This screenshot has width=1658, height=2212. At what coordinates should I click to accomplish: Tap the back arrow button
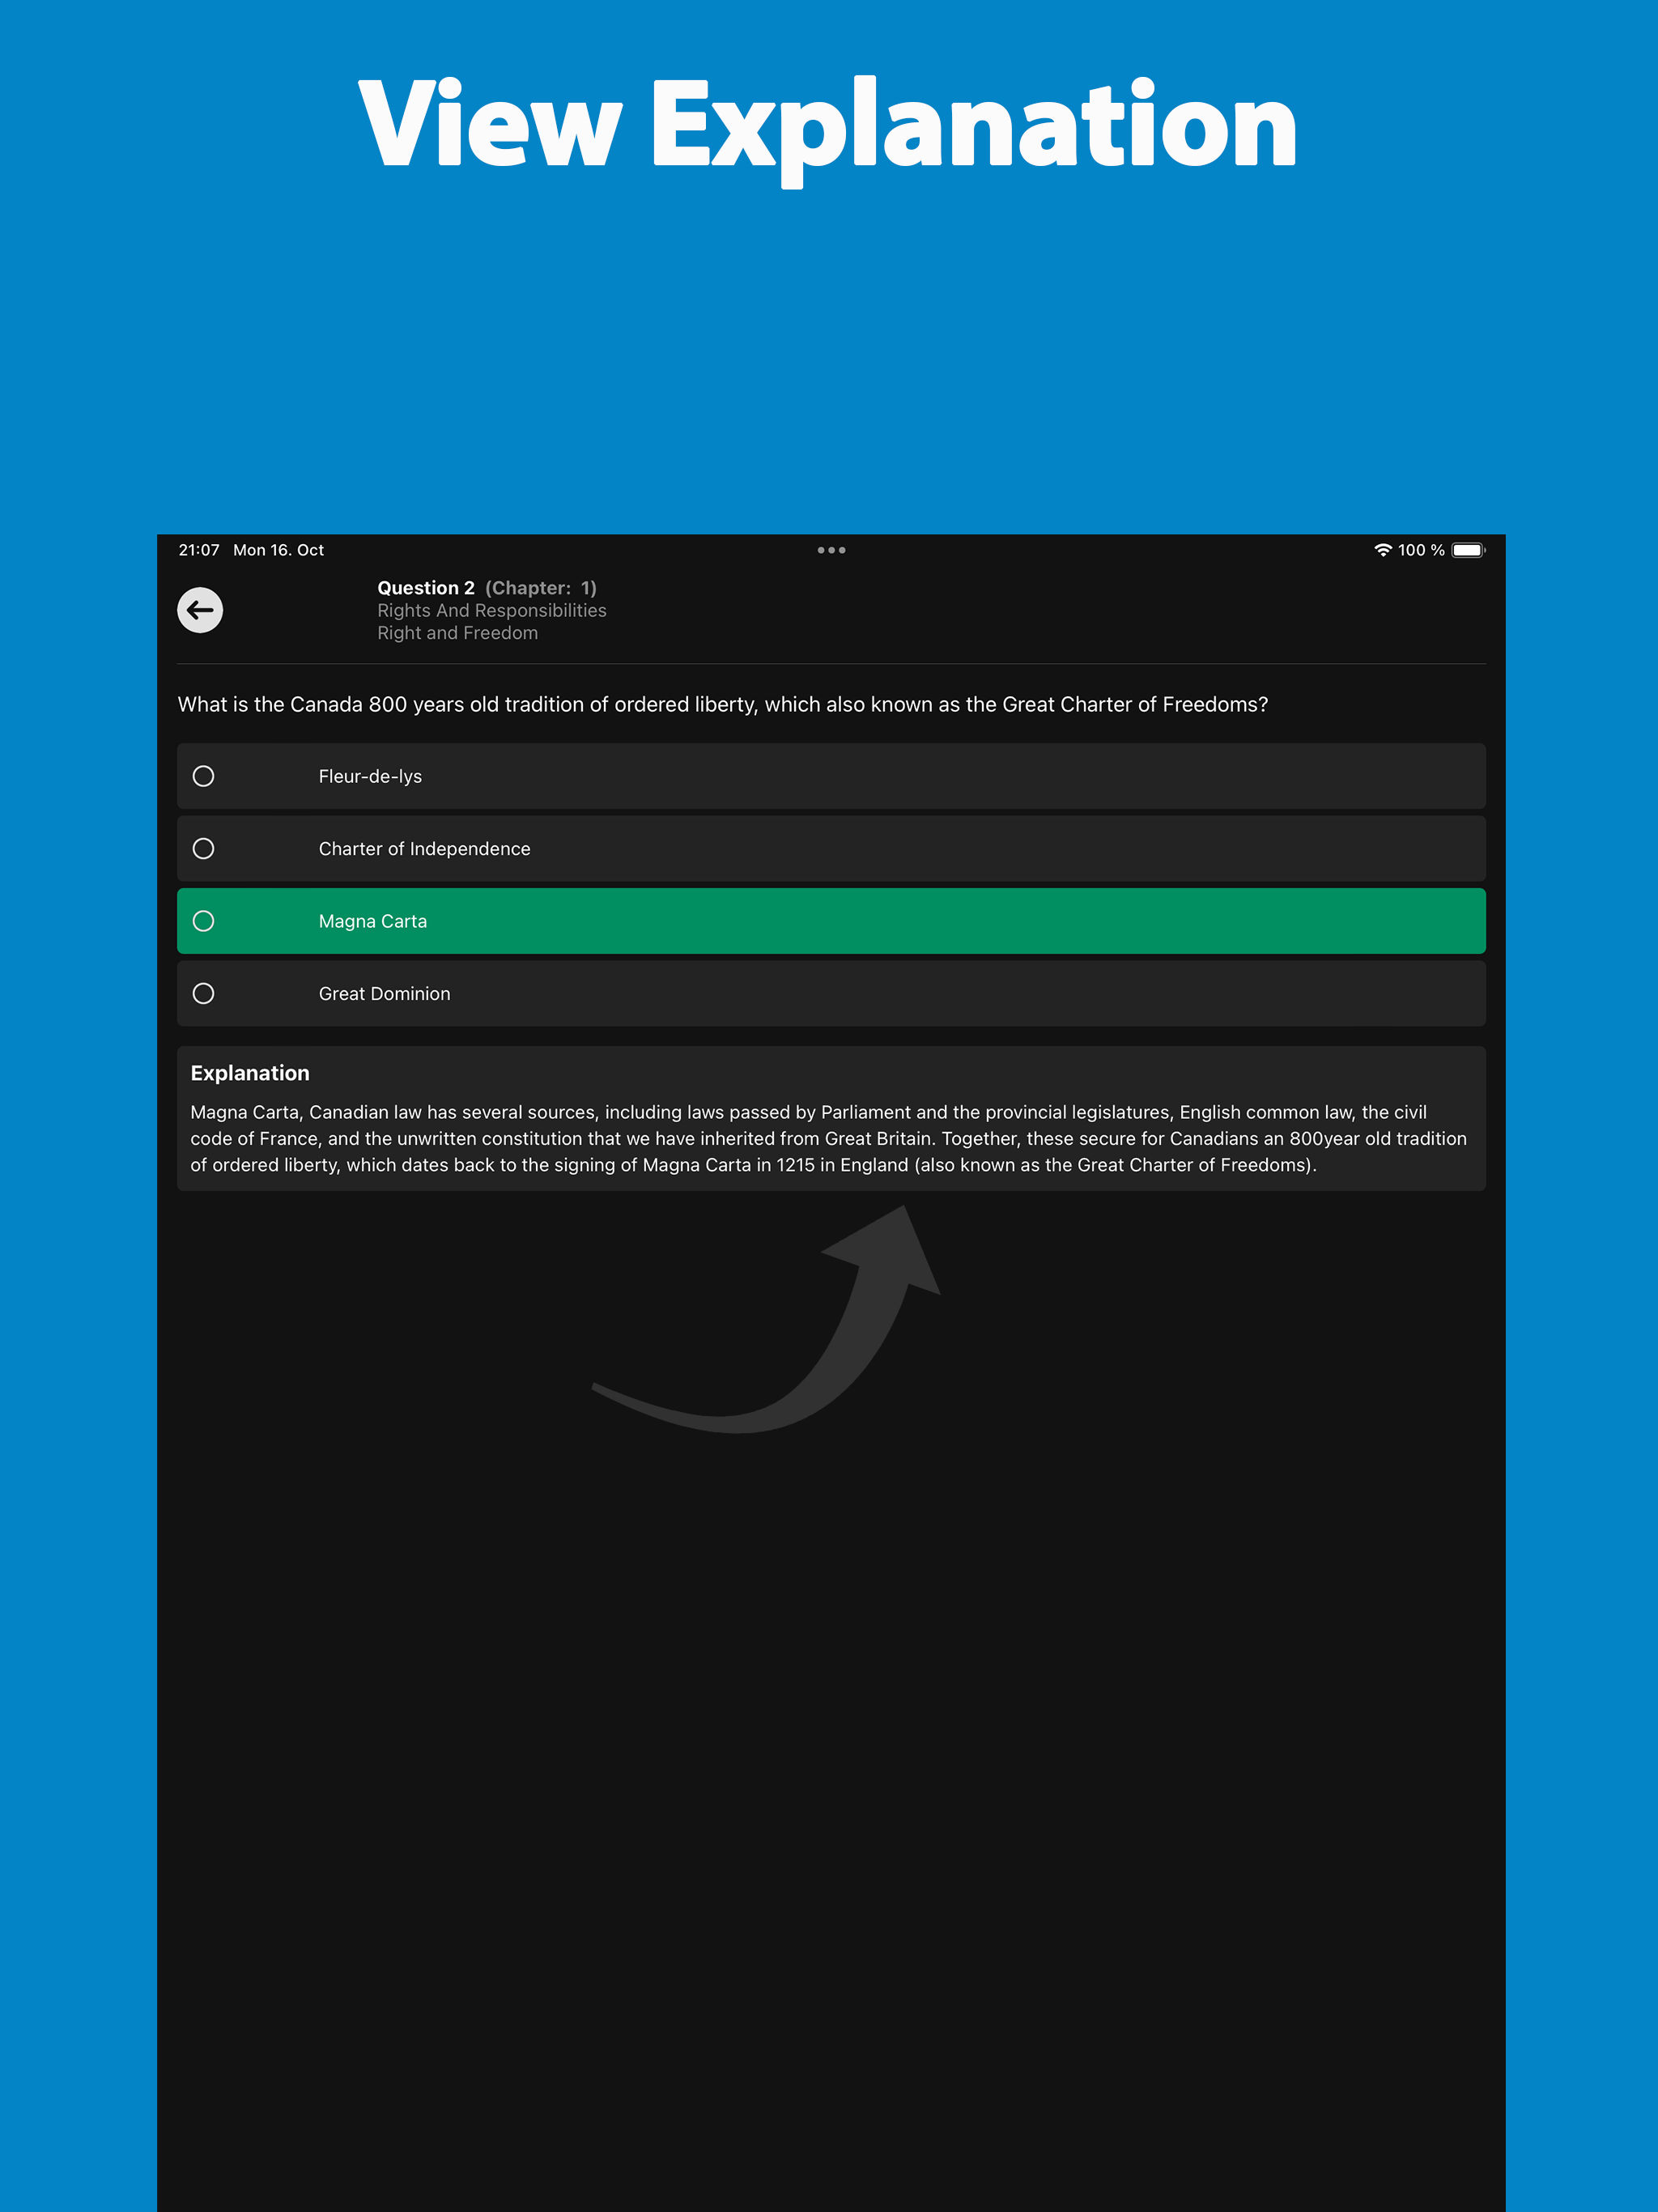point(200,610)
